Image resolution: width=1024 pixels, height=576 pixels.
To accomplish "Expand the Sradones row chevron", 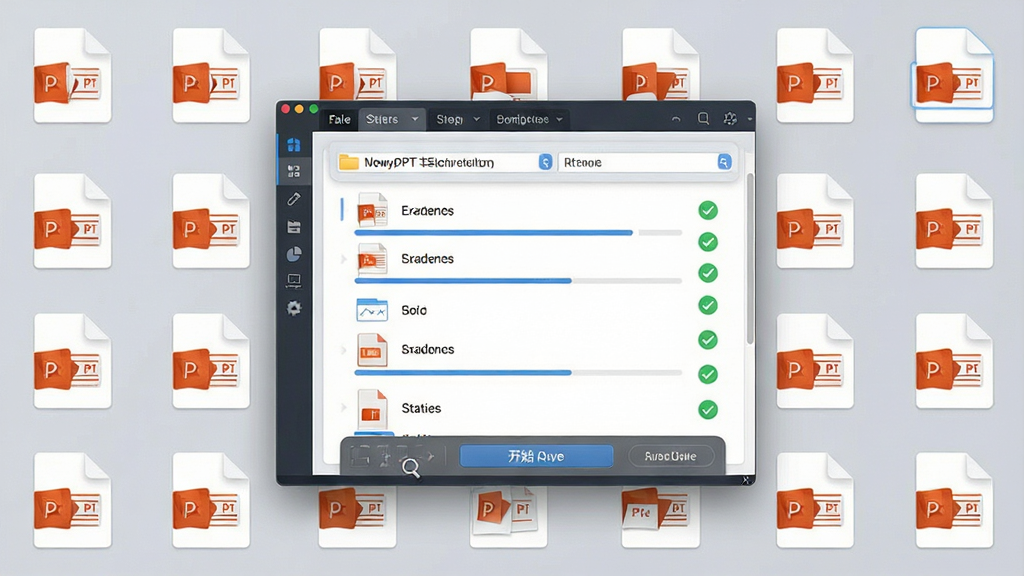I will point(344,350).
